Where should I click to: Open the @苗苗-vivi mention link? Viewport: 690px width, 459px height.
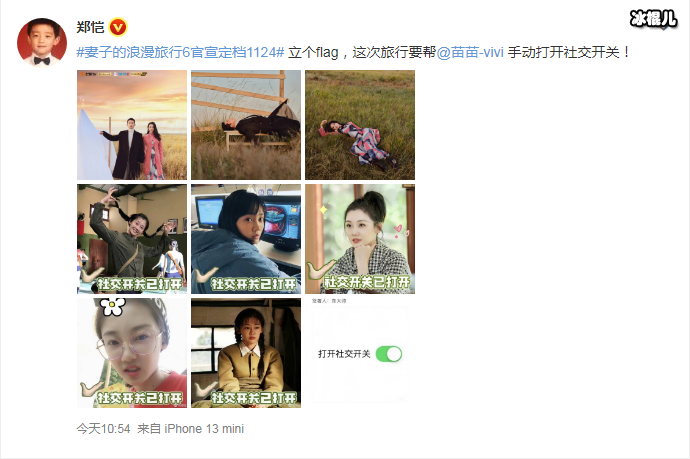tap(470, 52)
